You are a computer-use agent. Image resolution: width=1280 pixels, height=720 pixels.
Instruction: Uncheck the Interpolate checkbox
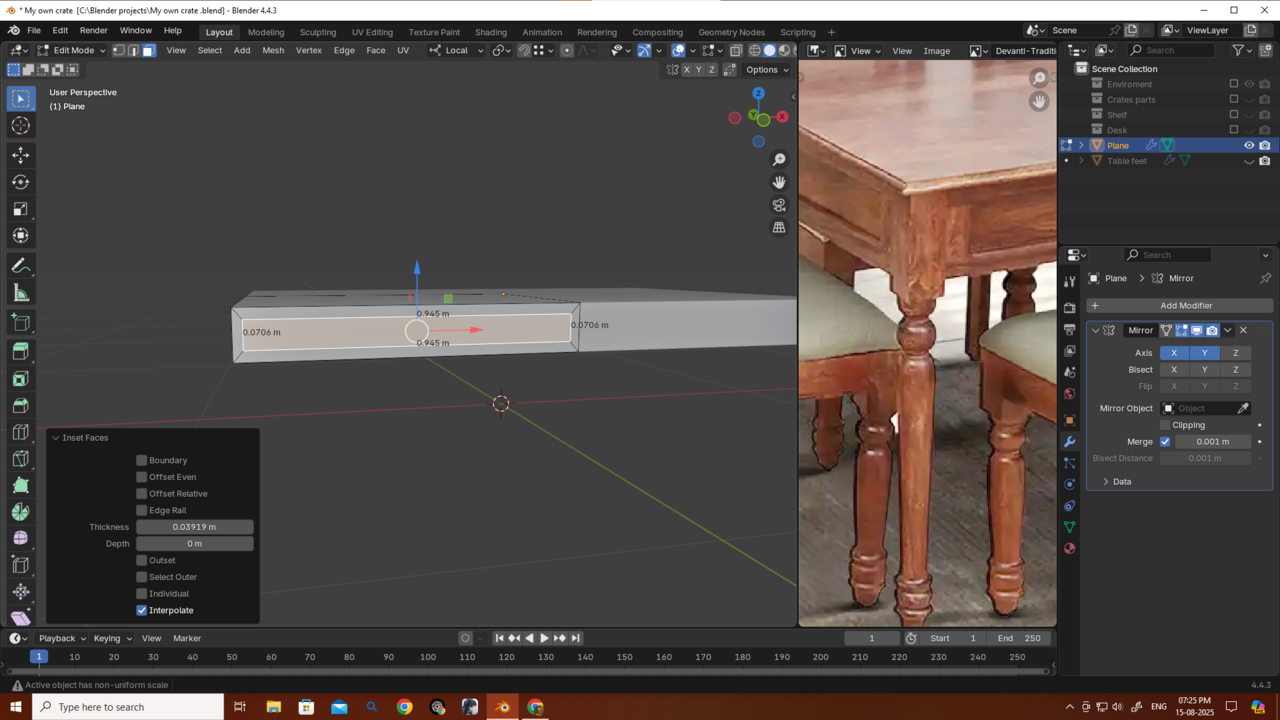[142, 610]
